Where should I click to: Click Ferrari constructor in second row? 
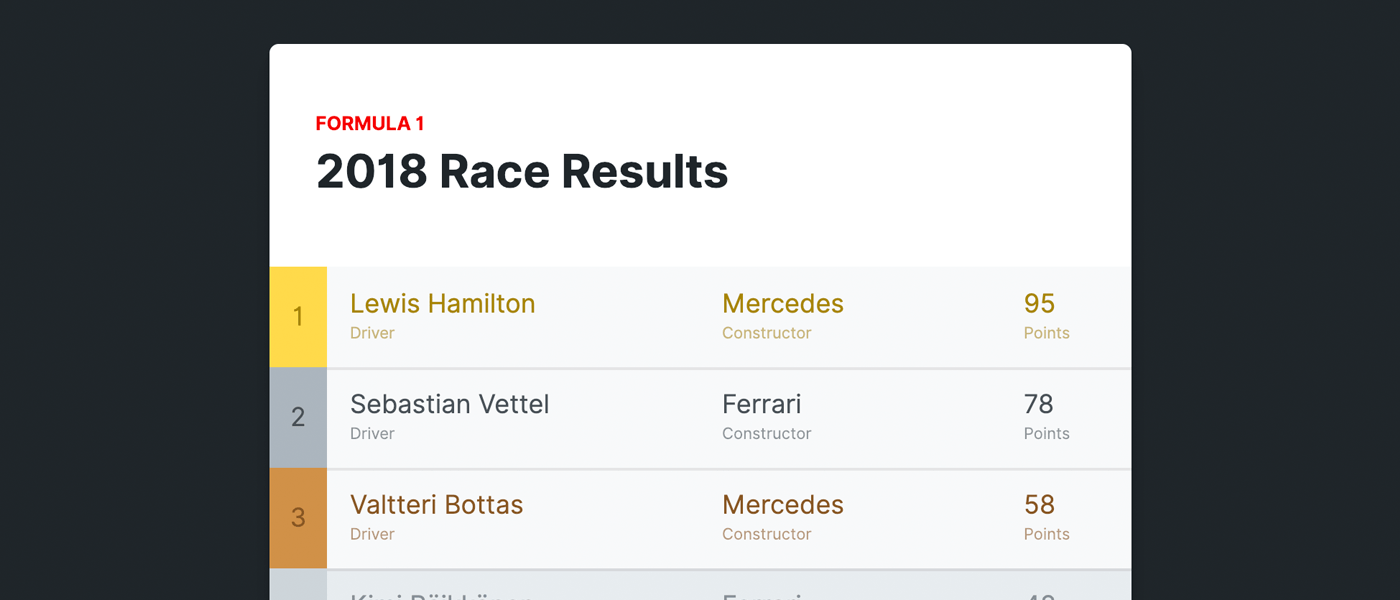tap(761, 404)
